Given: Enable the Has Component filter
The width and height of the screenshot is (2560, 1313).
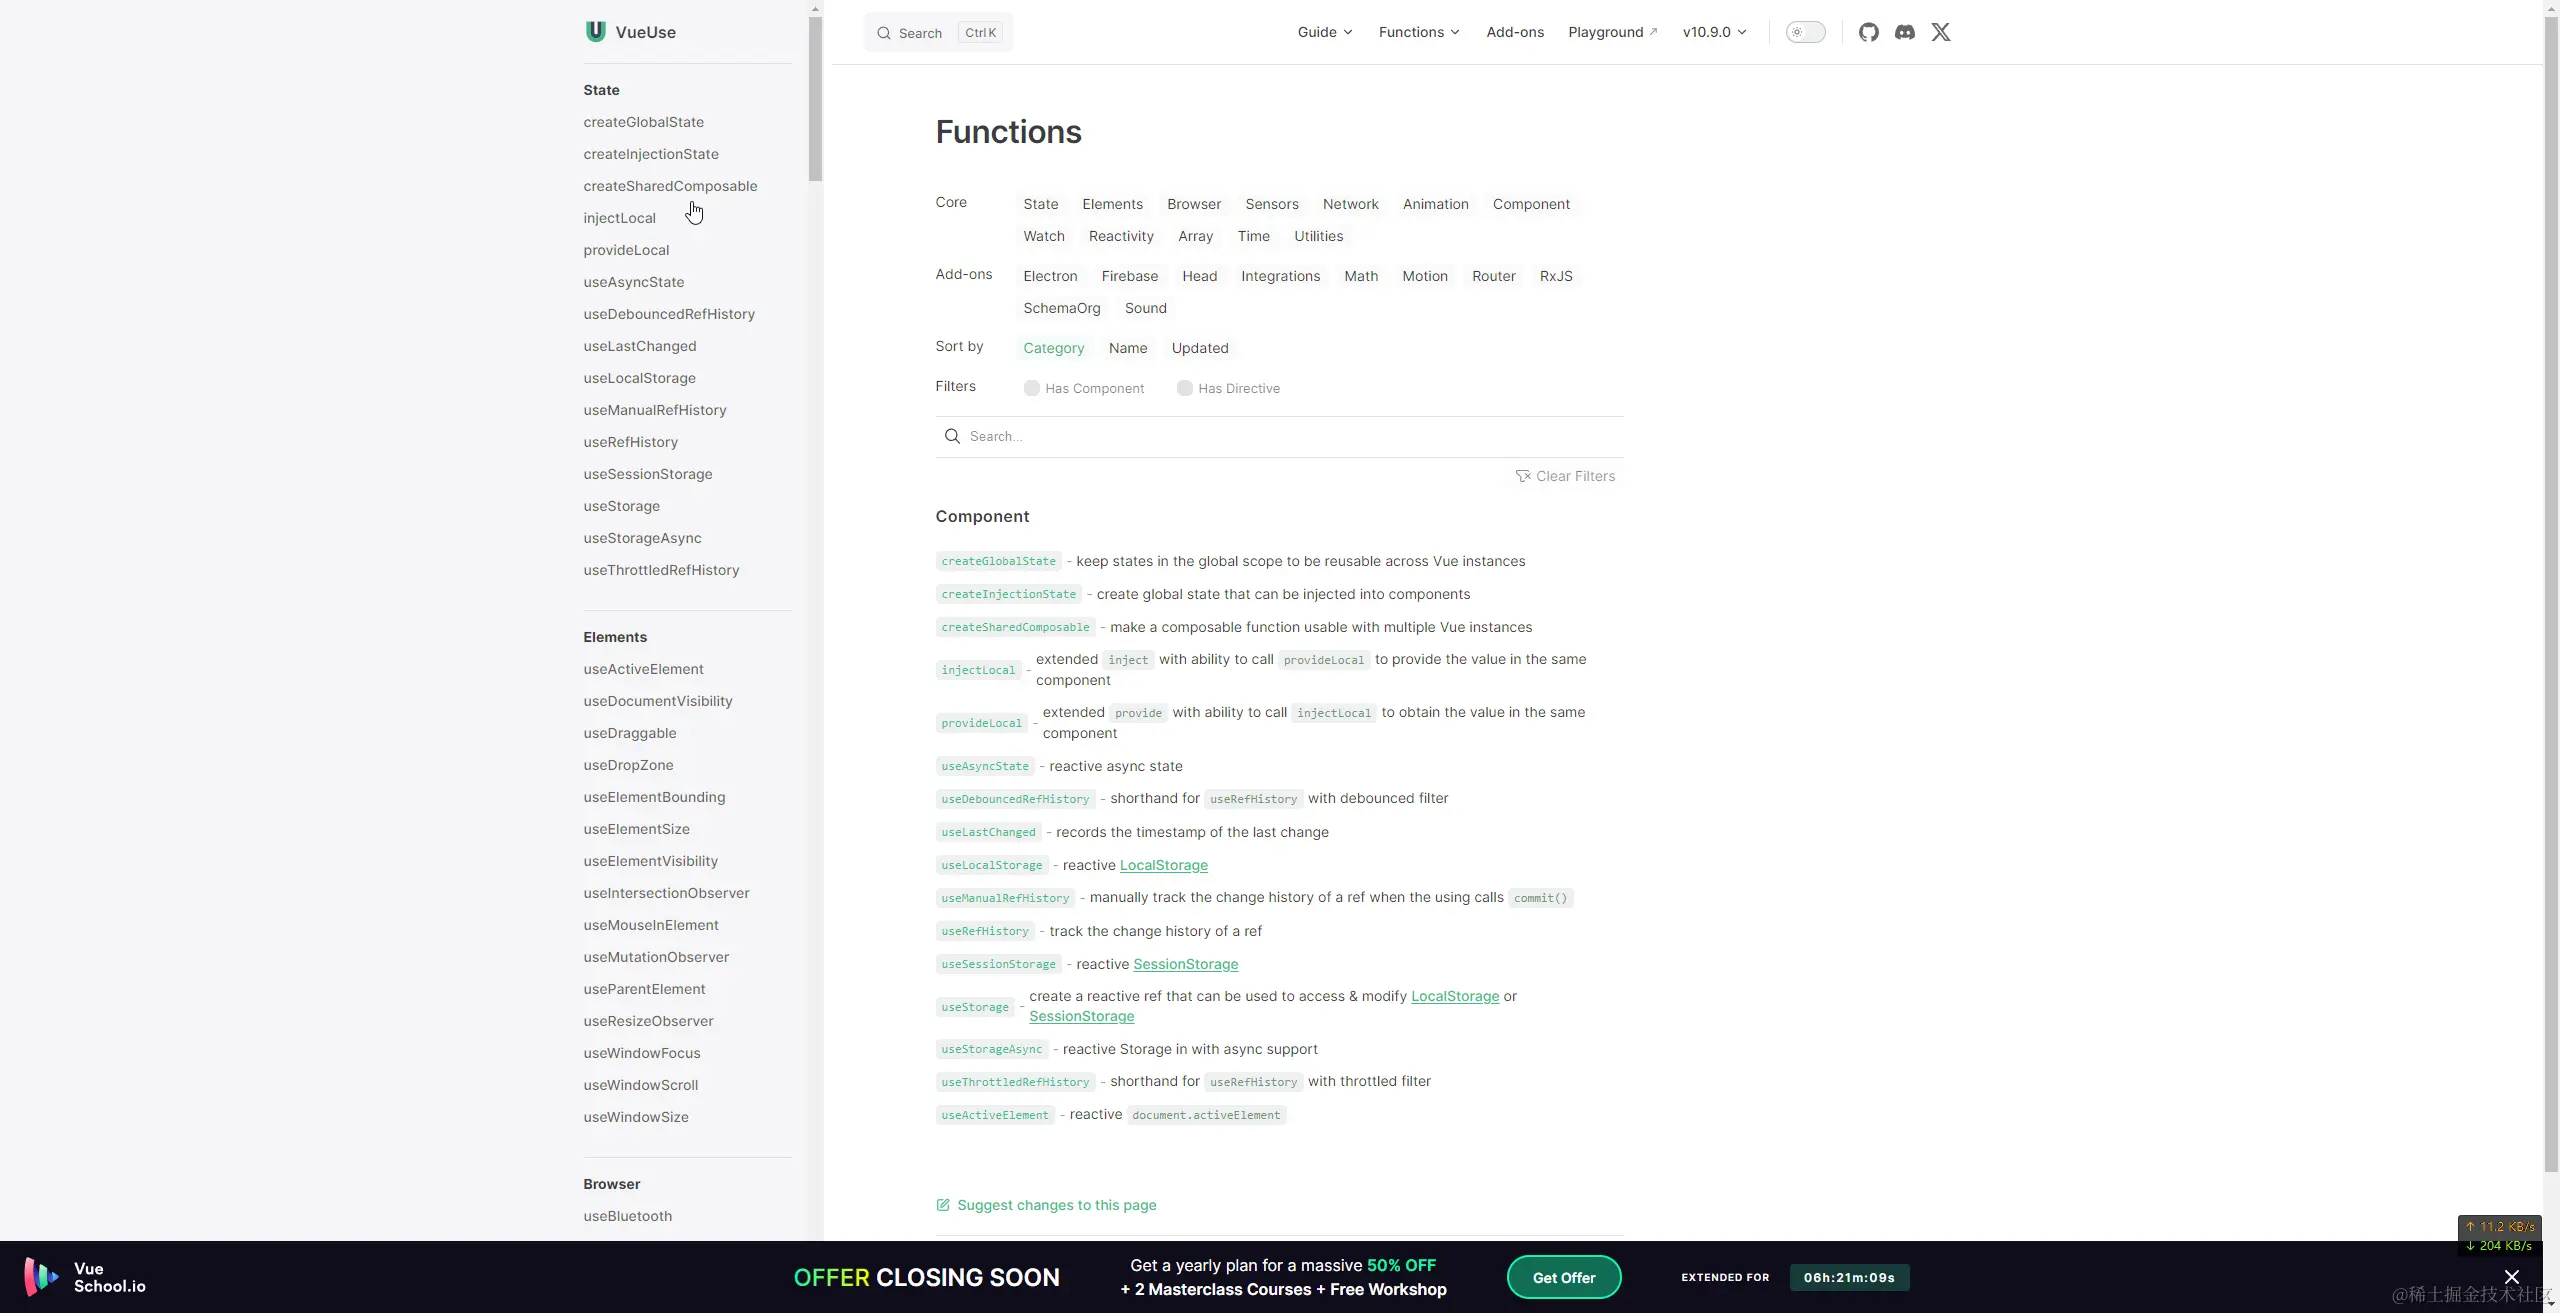Looking at the screenshot, I should point(1032,388).
